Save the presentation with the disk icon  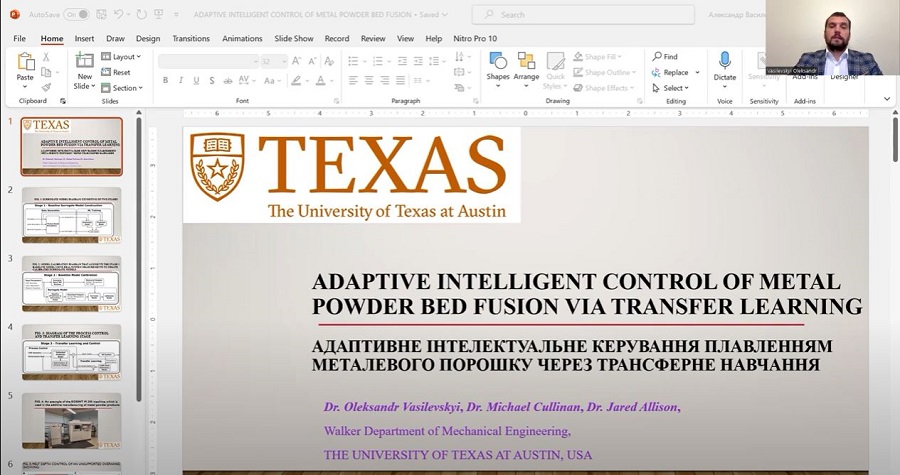coord(101,14)
